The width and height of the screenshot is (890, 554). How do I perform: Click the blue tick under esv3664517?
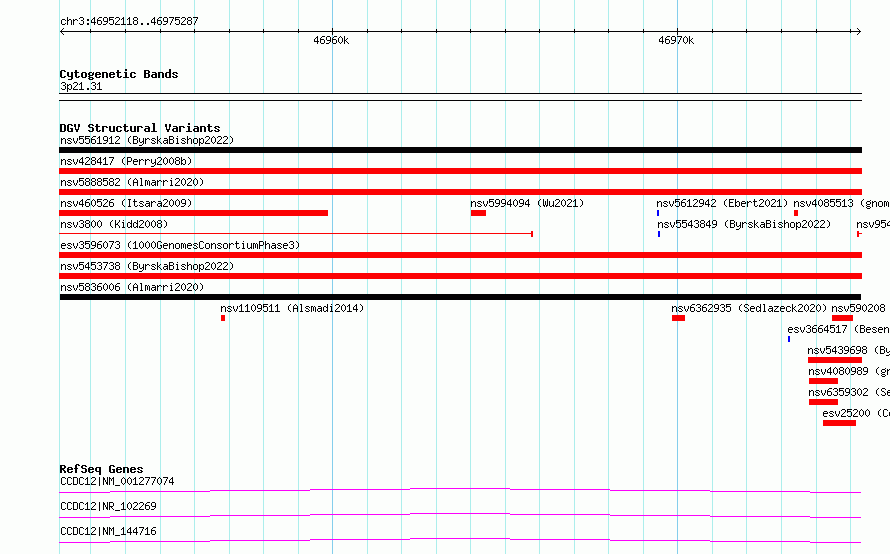(789, 339)
